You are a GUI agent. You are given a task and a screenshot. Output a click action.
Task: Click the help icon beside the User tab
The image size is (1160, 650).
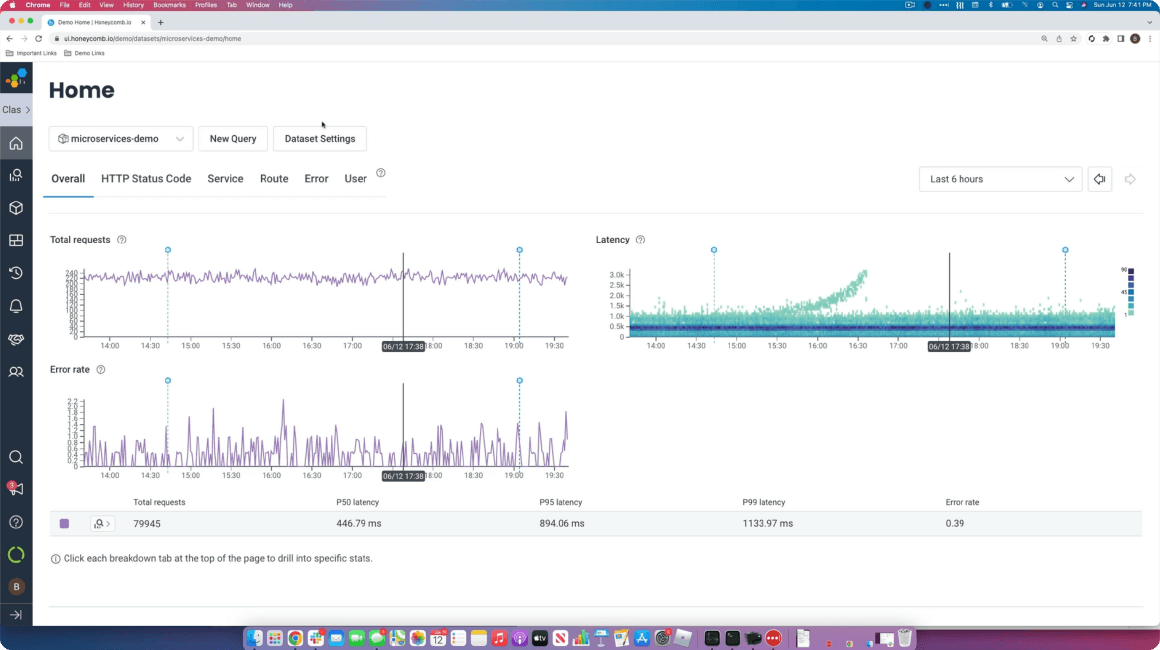click(x=381, y=172)
